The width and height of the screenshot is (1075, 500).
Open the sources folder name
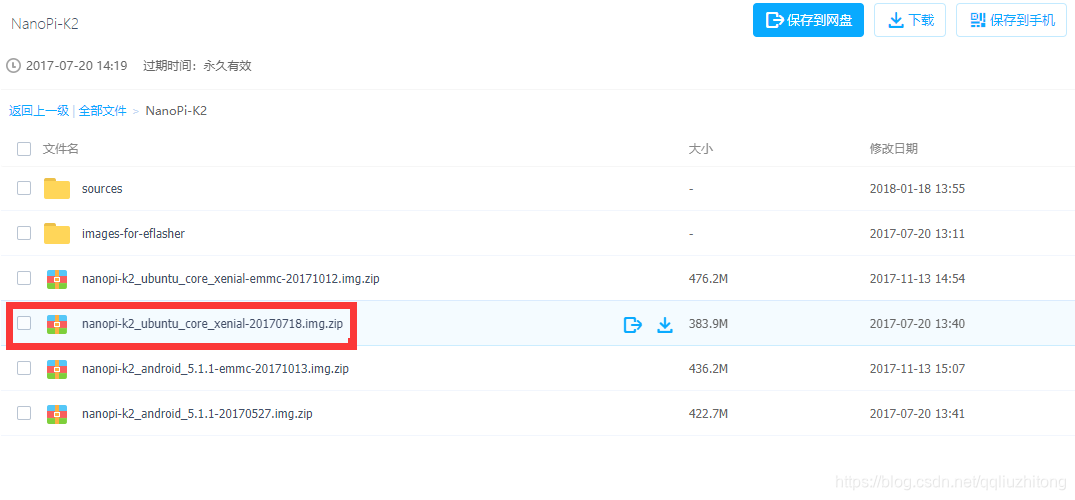pyautogui.click(x=102, y=189)
